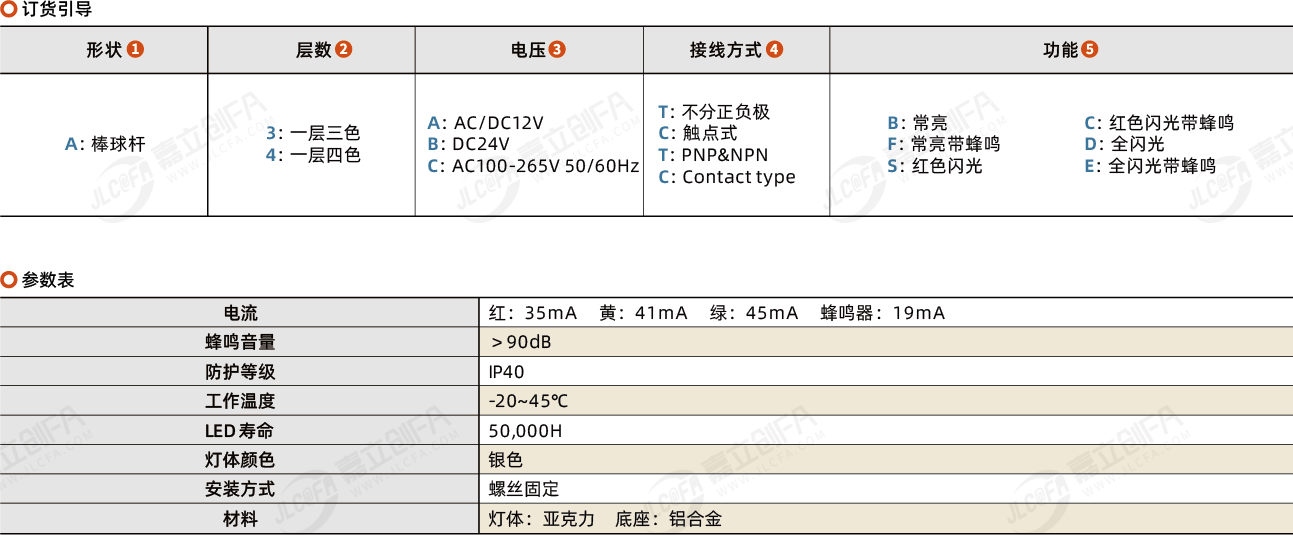Select the 形状 column header

104,49
